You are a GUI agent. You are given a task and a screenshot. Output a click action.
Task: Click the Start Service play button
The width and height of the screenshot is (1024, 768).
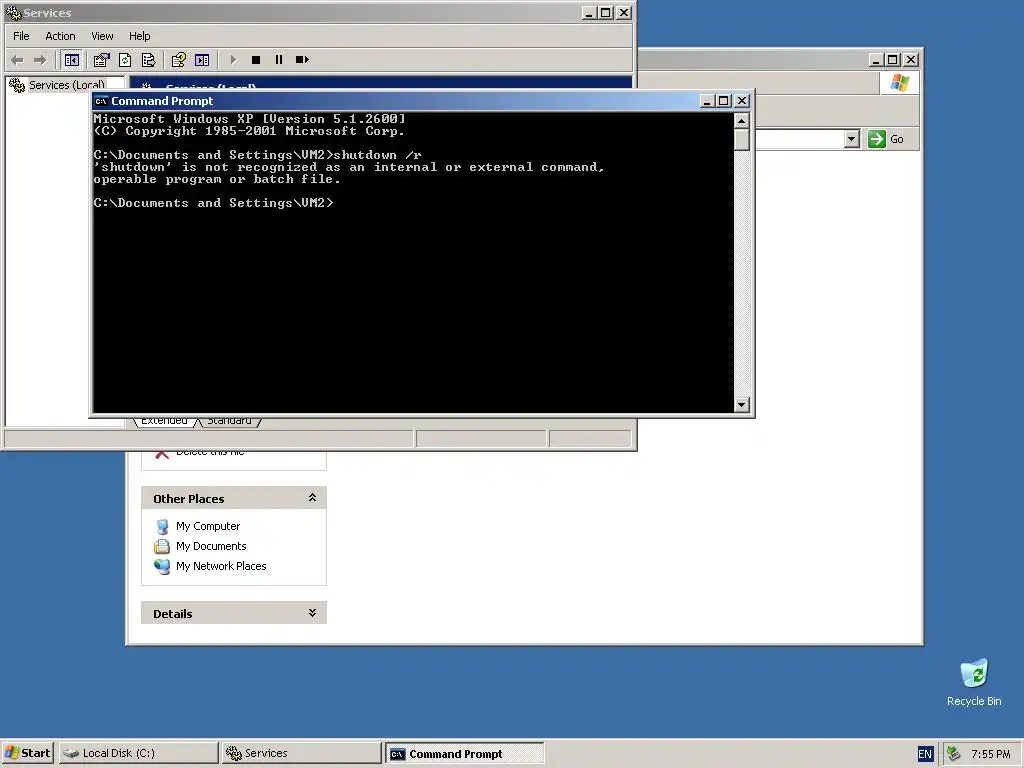(x=232, y=60)
